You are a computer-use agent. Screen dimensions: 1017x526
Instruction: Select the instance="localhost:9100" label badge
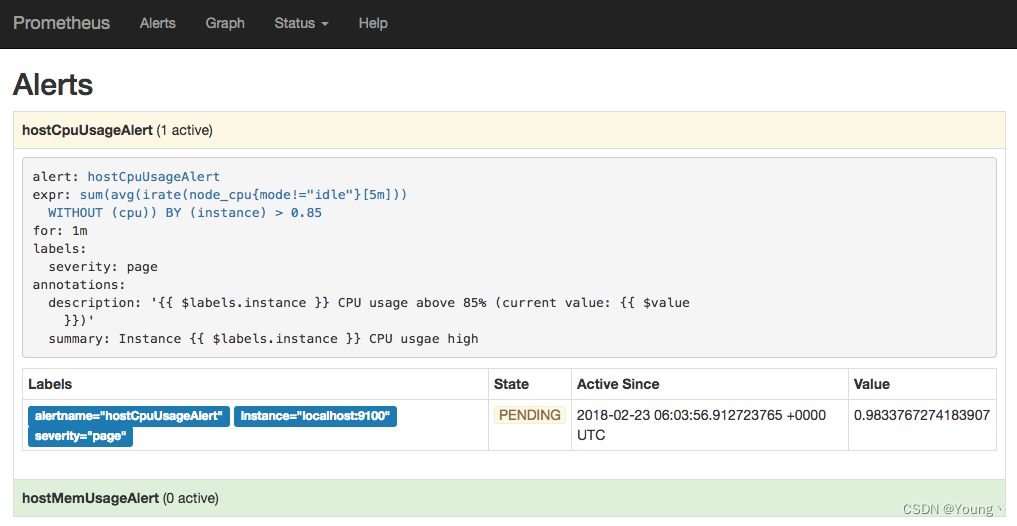[315, 416]
